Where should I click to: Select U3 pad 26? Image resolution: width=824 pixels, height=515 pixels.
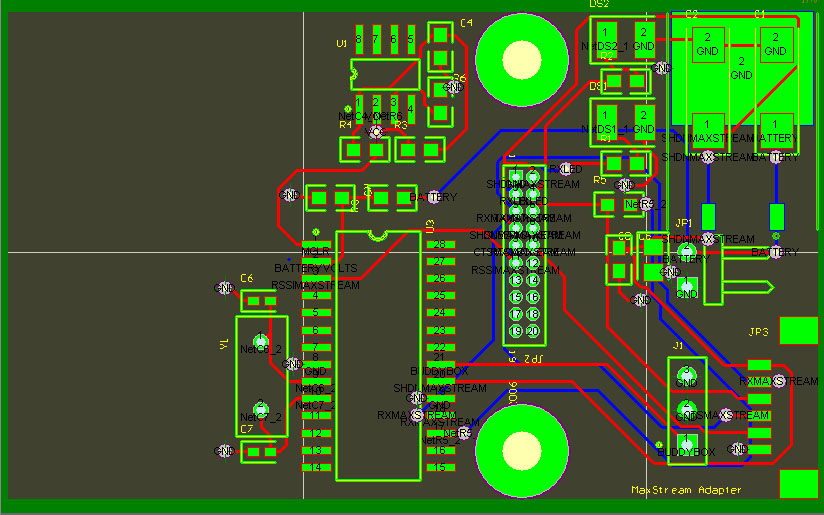coord(440,279)
